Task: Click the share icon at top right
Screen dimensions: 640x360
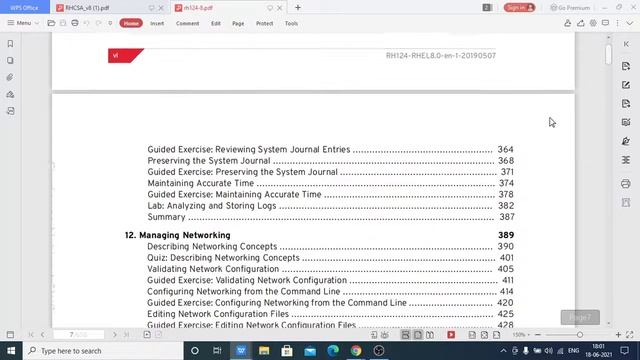Action: click(567, 23)
